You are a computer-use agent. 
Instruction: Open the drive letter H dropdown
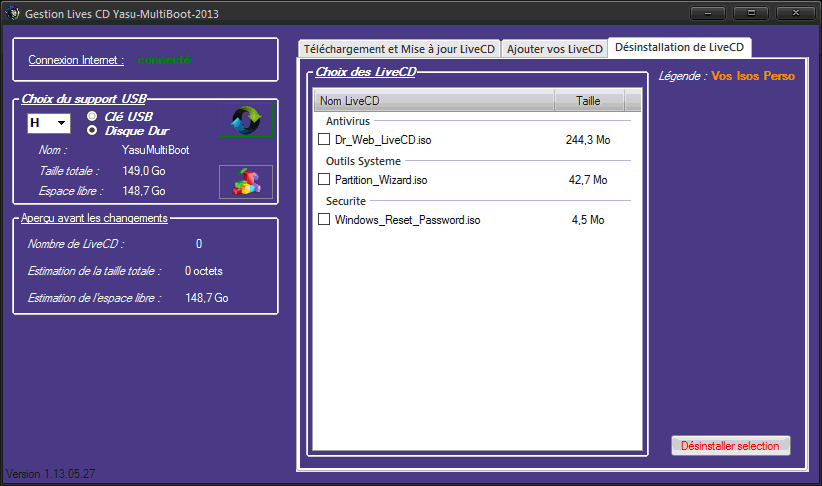click(x=49, y=123)
